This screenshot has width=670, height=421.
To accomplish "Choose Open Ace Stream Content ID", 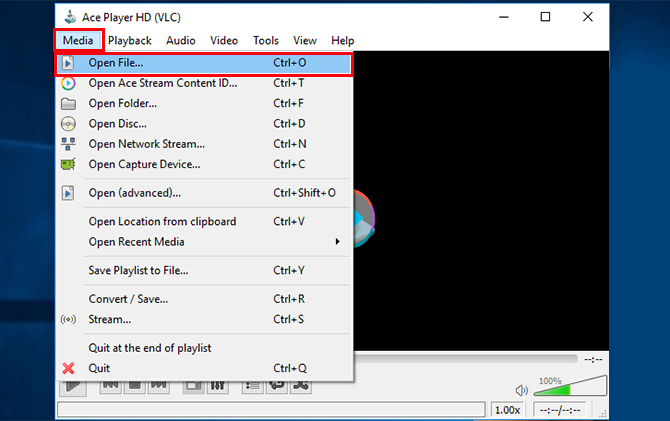I will (x=163, y=83).
